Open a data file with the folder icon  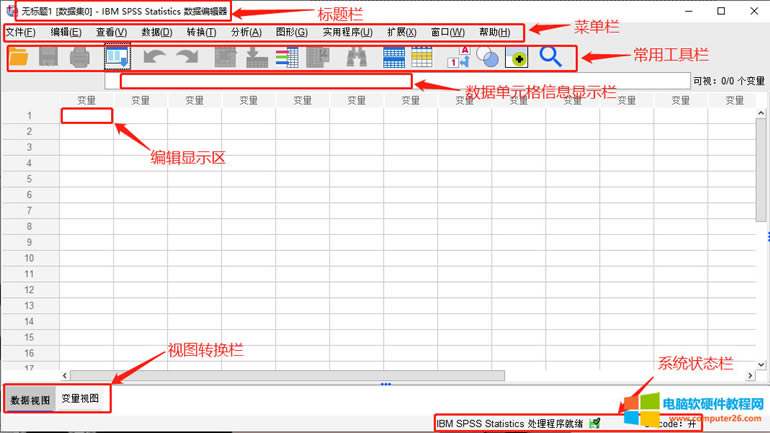click(x=19, y=57)
